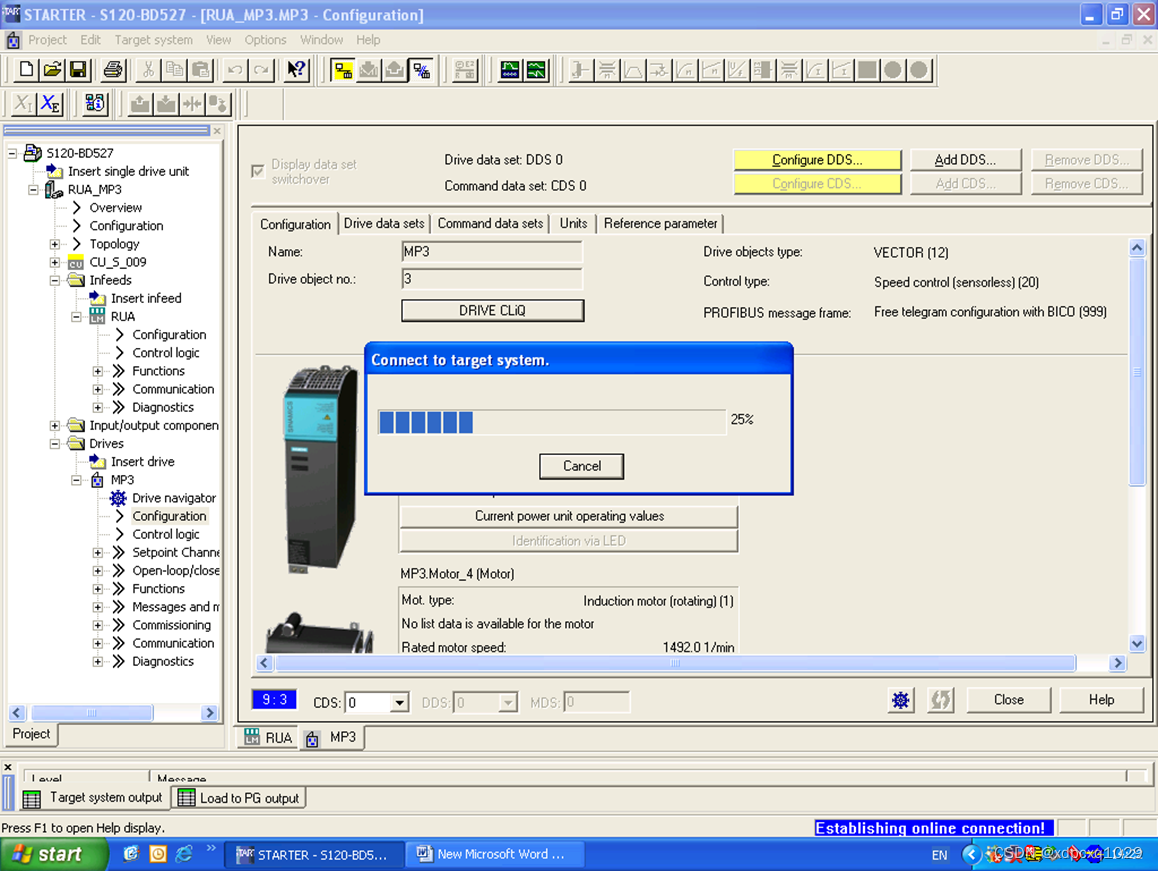The image size is (1158, 871).
Task: Open the DDS dropdown at the bottom
Action: 507,702
